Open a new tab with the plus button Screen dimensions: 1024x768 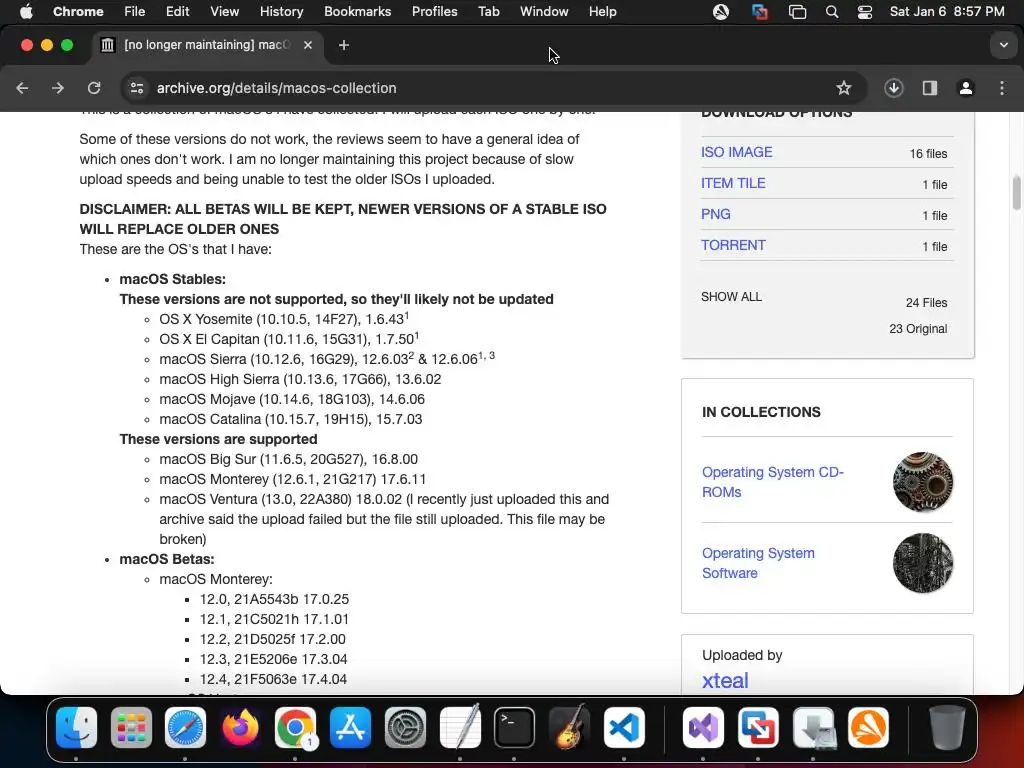point(344,45)
